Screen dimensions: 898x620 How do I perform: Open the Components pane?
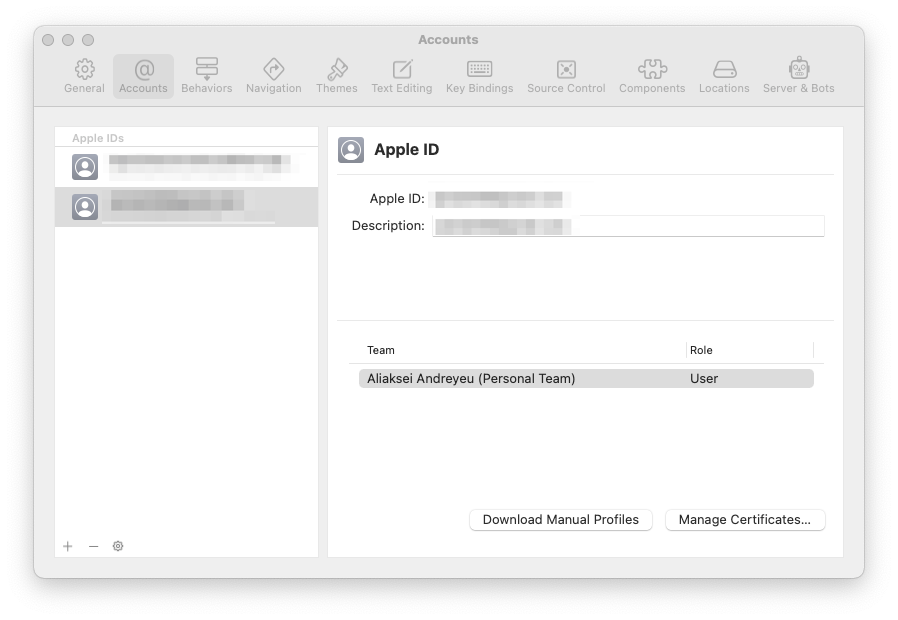point(651,75)
